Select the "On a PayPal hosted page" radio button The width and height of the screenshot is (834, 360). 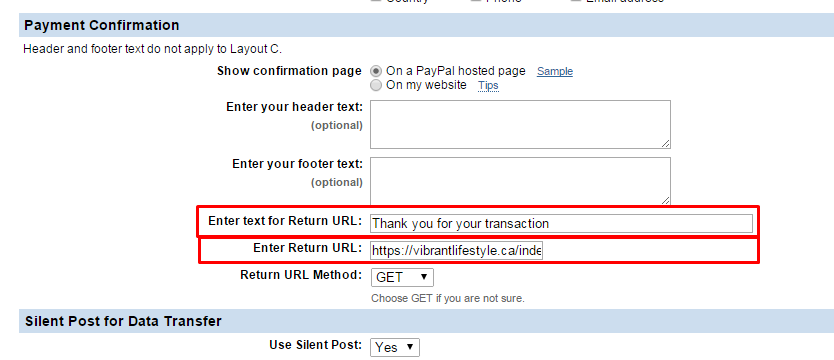(x=376, y=71)
